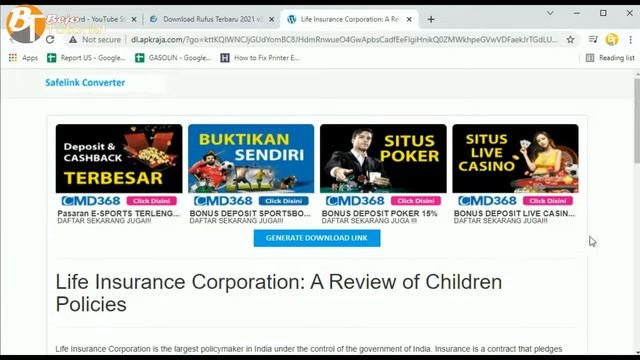Click the Generate Download Link button
Viewport: 640px width, 360px height.
coord(317,238)
